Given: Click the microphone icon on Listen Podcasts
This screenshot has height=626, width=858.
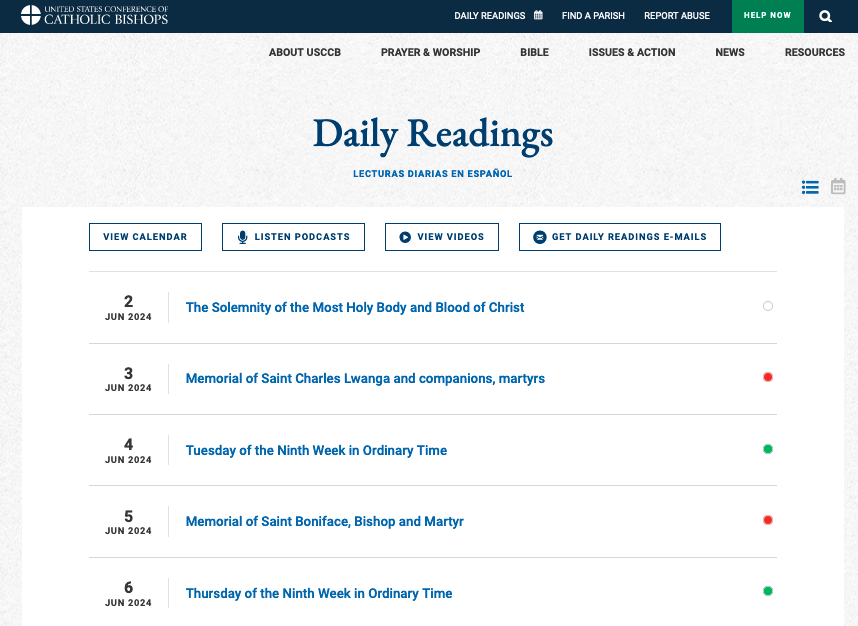Looking at the screenshot, I should pyautogui.click(x=242, y=237).
